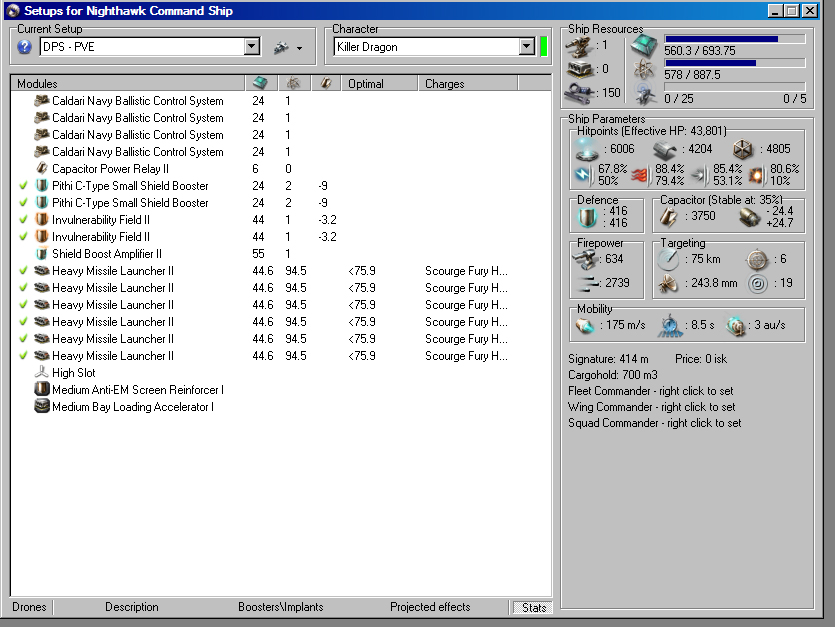Click the hull hitpoints icon showing 4805
The height and width of the screenshot is (627, 835).
click(742, 150)
